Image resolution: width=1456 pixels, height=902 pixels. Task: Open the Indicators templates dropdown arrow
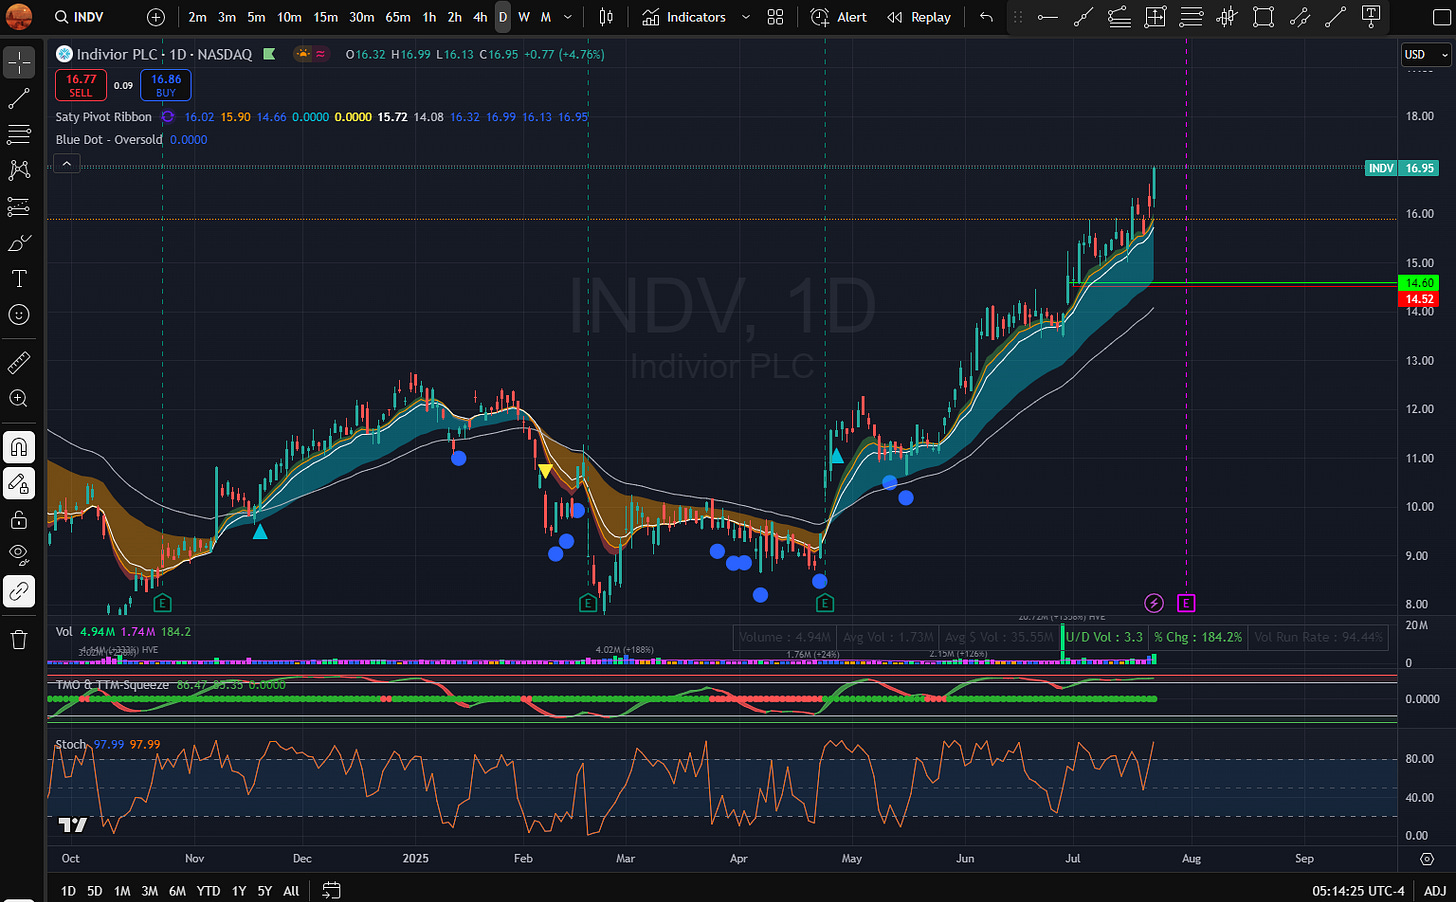click(746, 17)
